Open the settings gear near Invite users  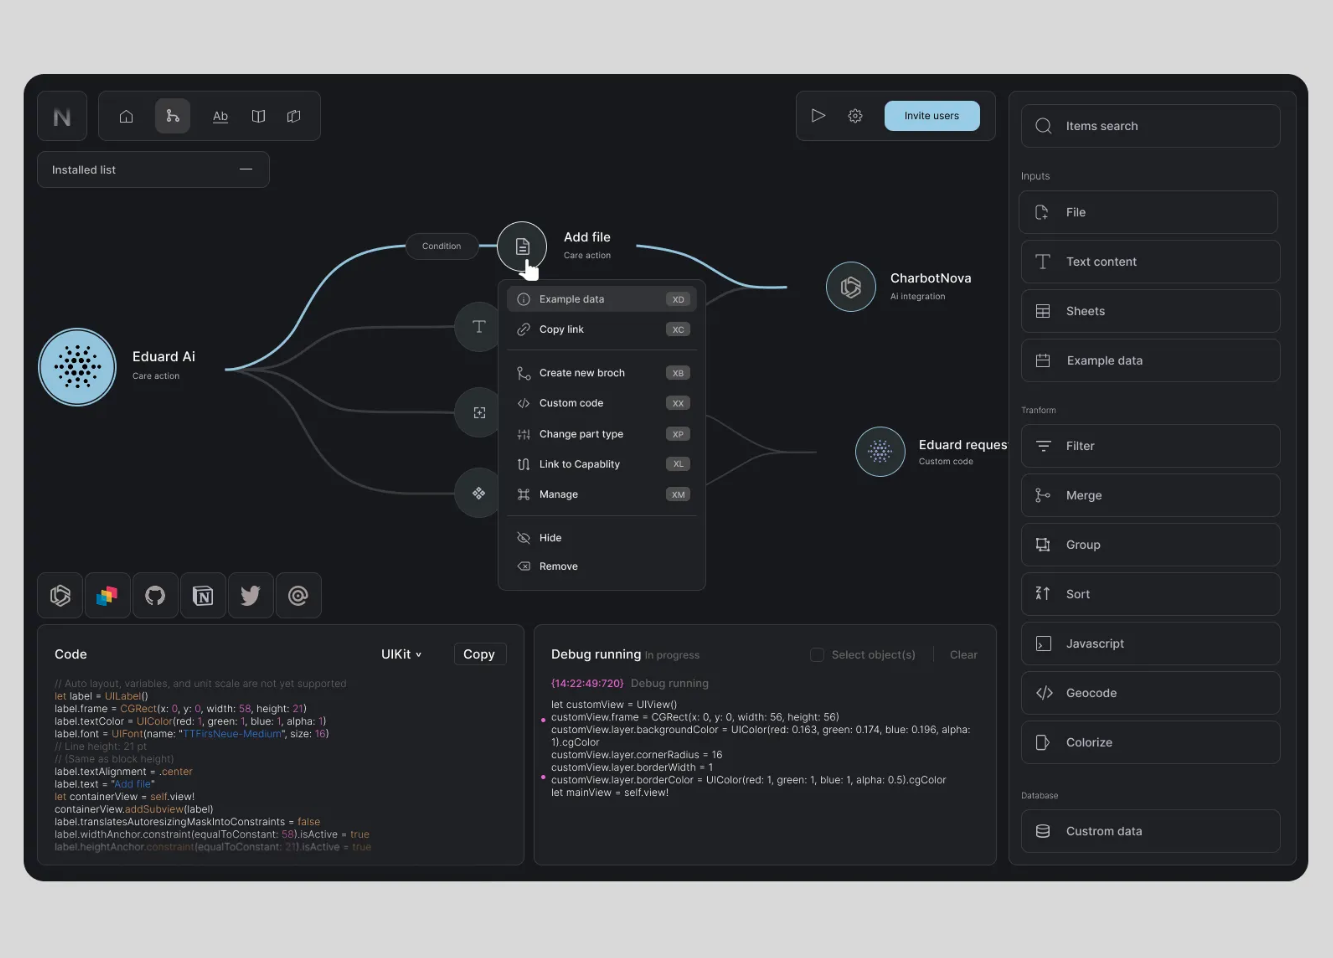(x=855, y=115)
